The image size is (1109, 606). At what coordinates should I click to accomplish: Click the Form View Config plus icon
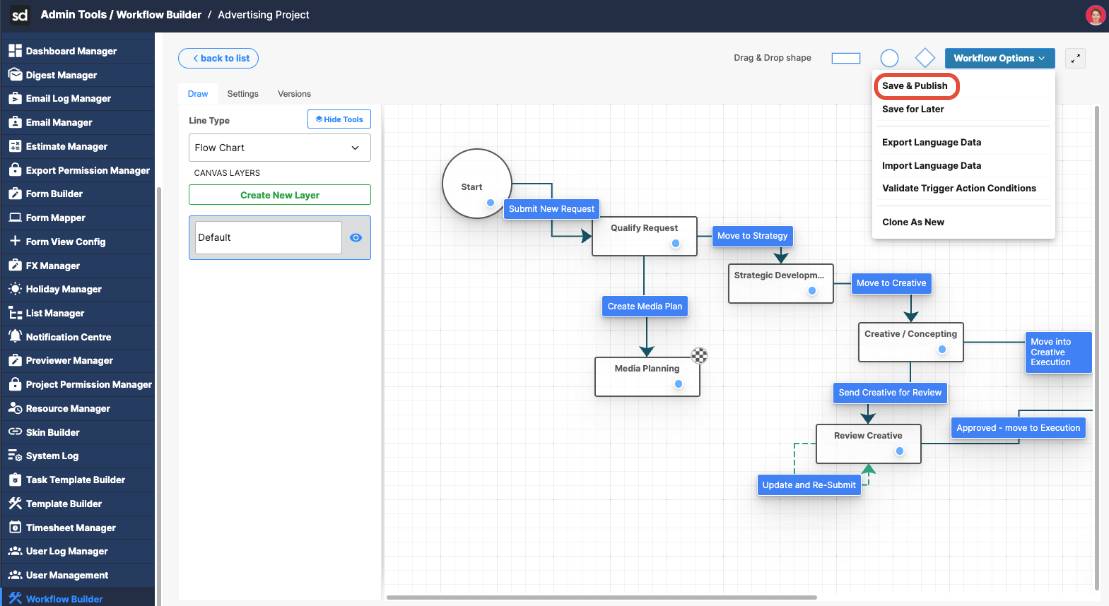[x=15, y=241]
